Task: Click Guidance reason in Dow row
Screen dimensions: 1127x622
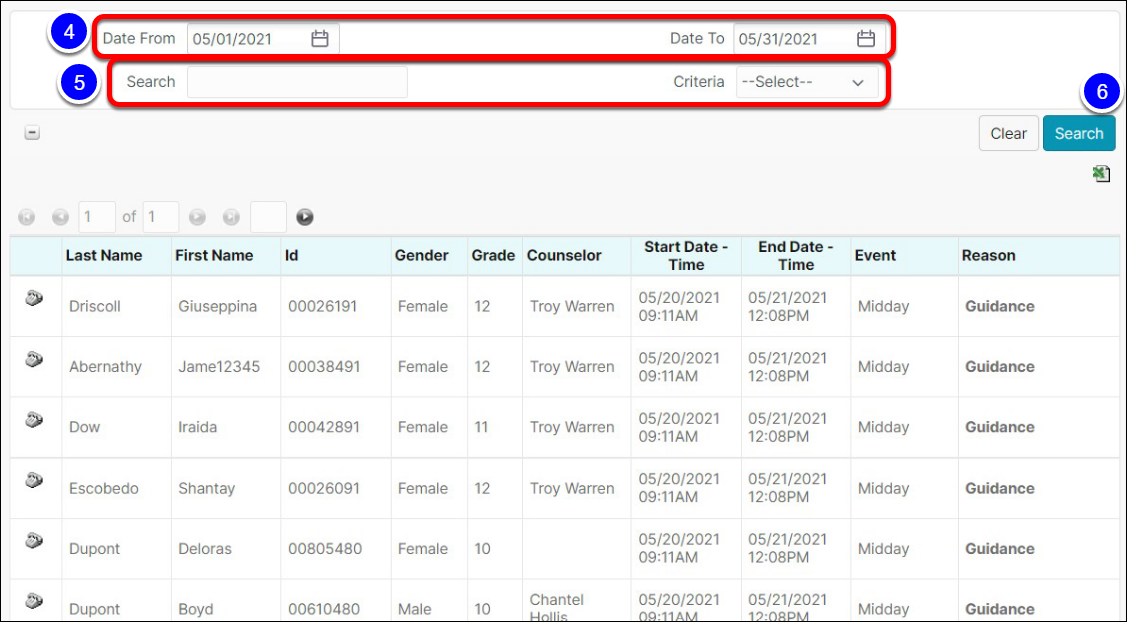Action: (1000, 427)
